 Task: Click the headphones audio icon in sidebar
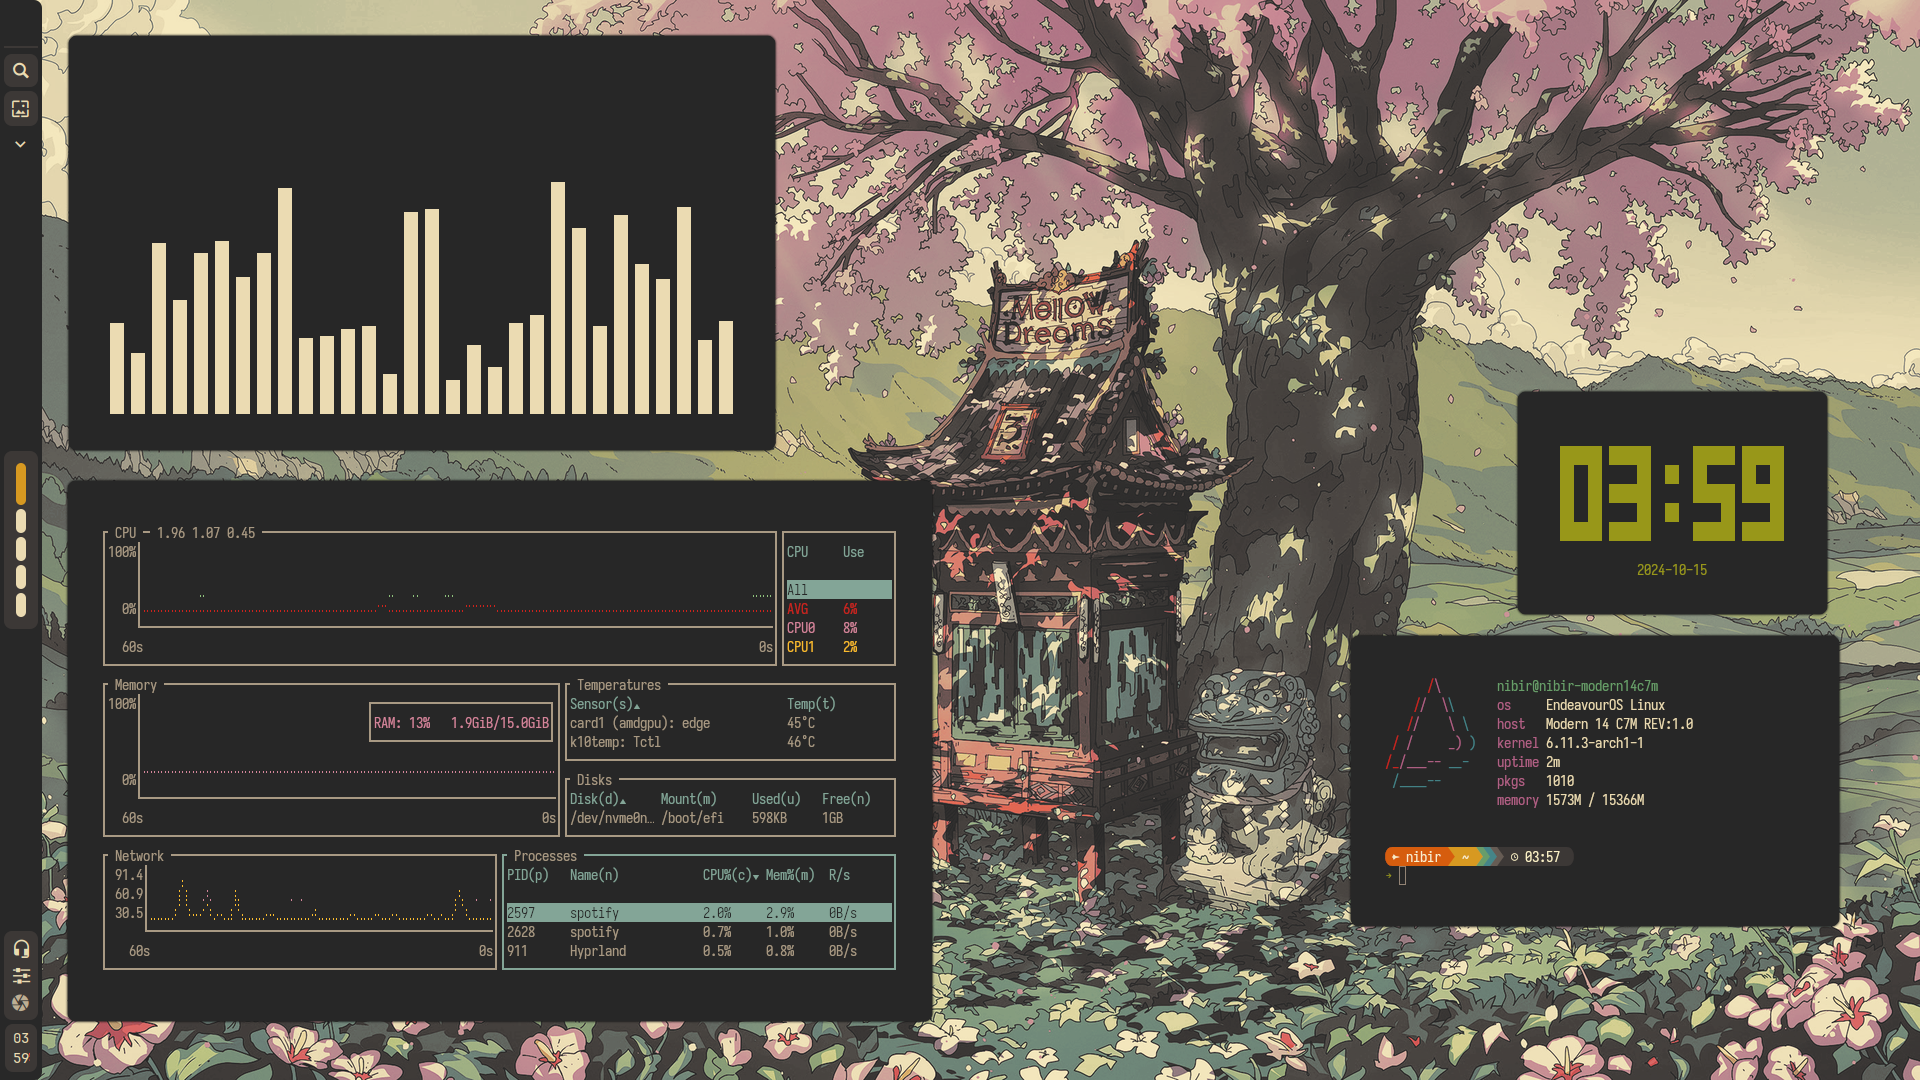tap(20, 948)
